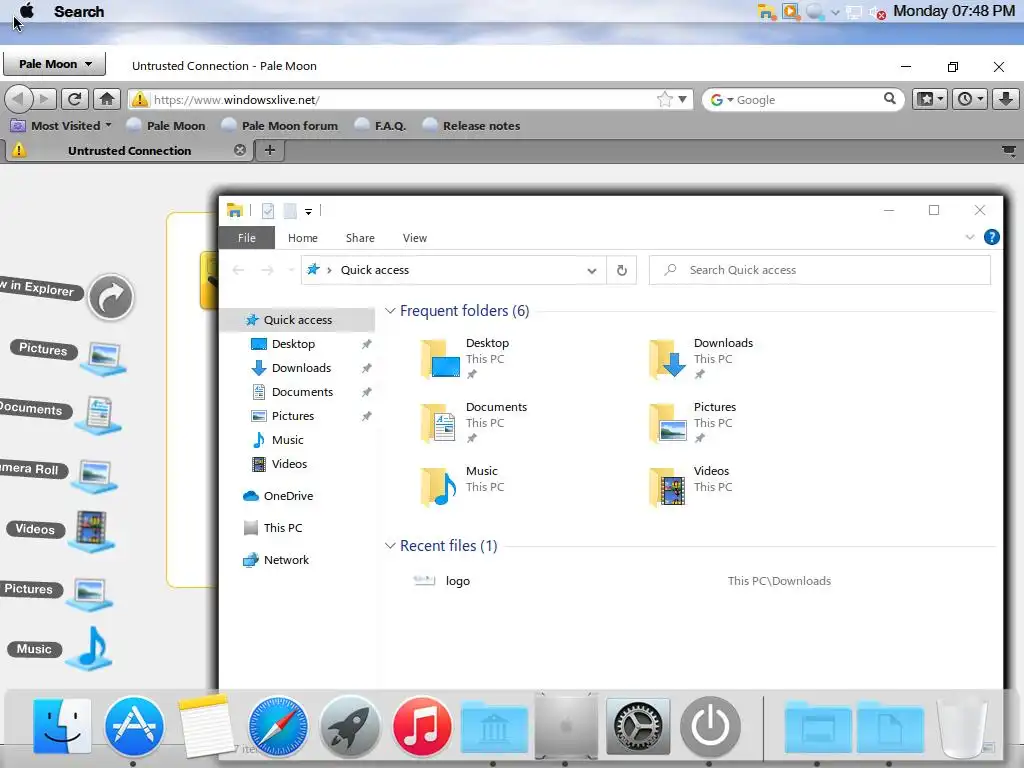Select Quick access in navigation pane
The width and height of the screenshot is (1024, 768).
pos(298,319)
